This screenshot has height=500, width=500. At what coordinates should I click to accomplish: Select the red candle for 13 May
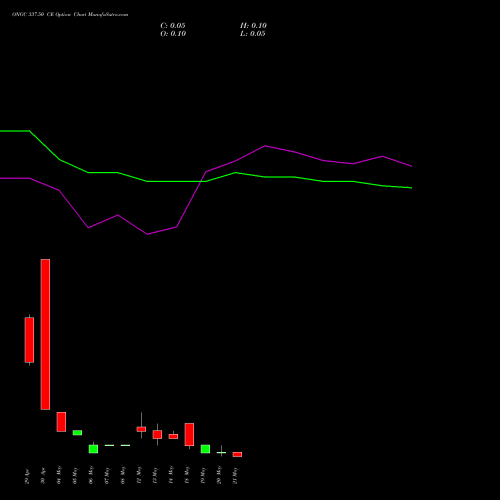tap(157, 434)
